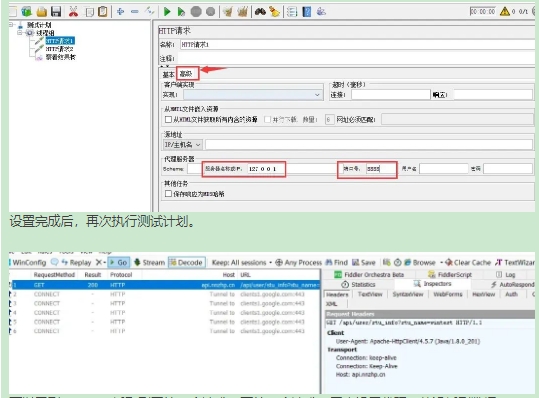Open the client implementation dropdown

pos(253,95)
